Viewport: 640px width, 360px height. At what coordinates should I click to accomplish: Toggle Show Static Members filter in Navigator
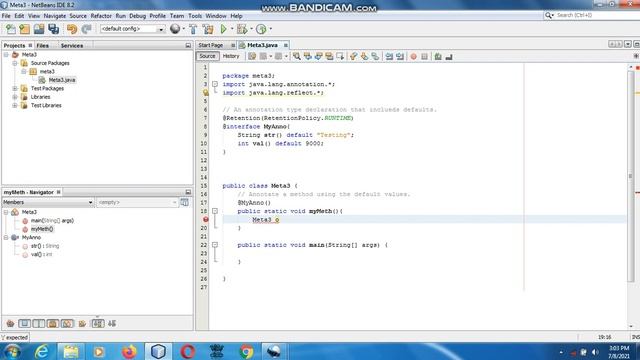39,324
